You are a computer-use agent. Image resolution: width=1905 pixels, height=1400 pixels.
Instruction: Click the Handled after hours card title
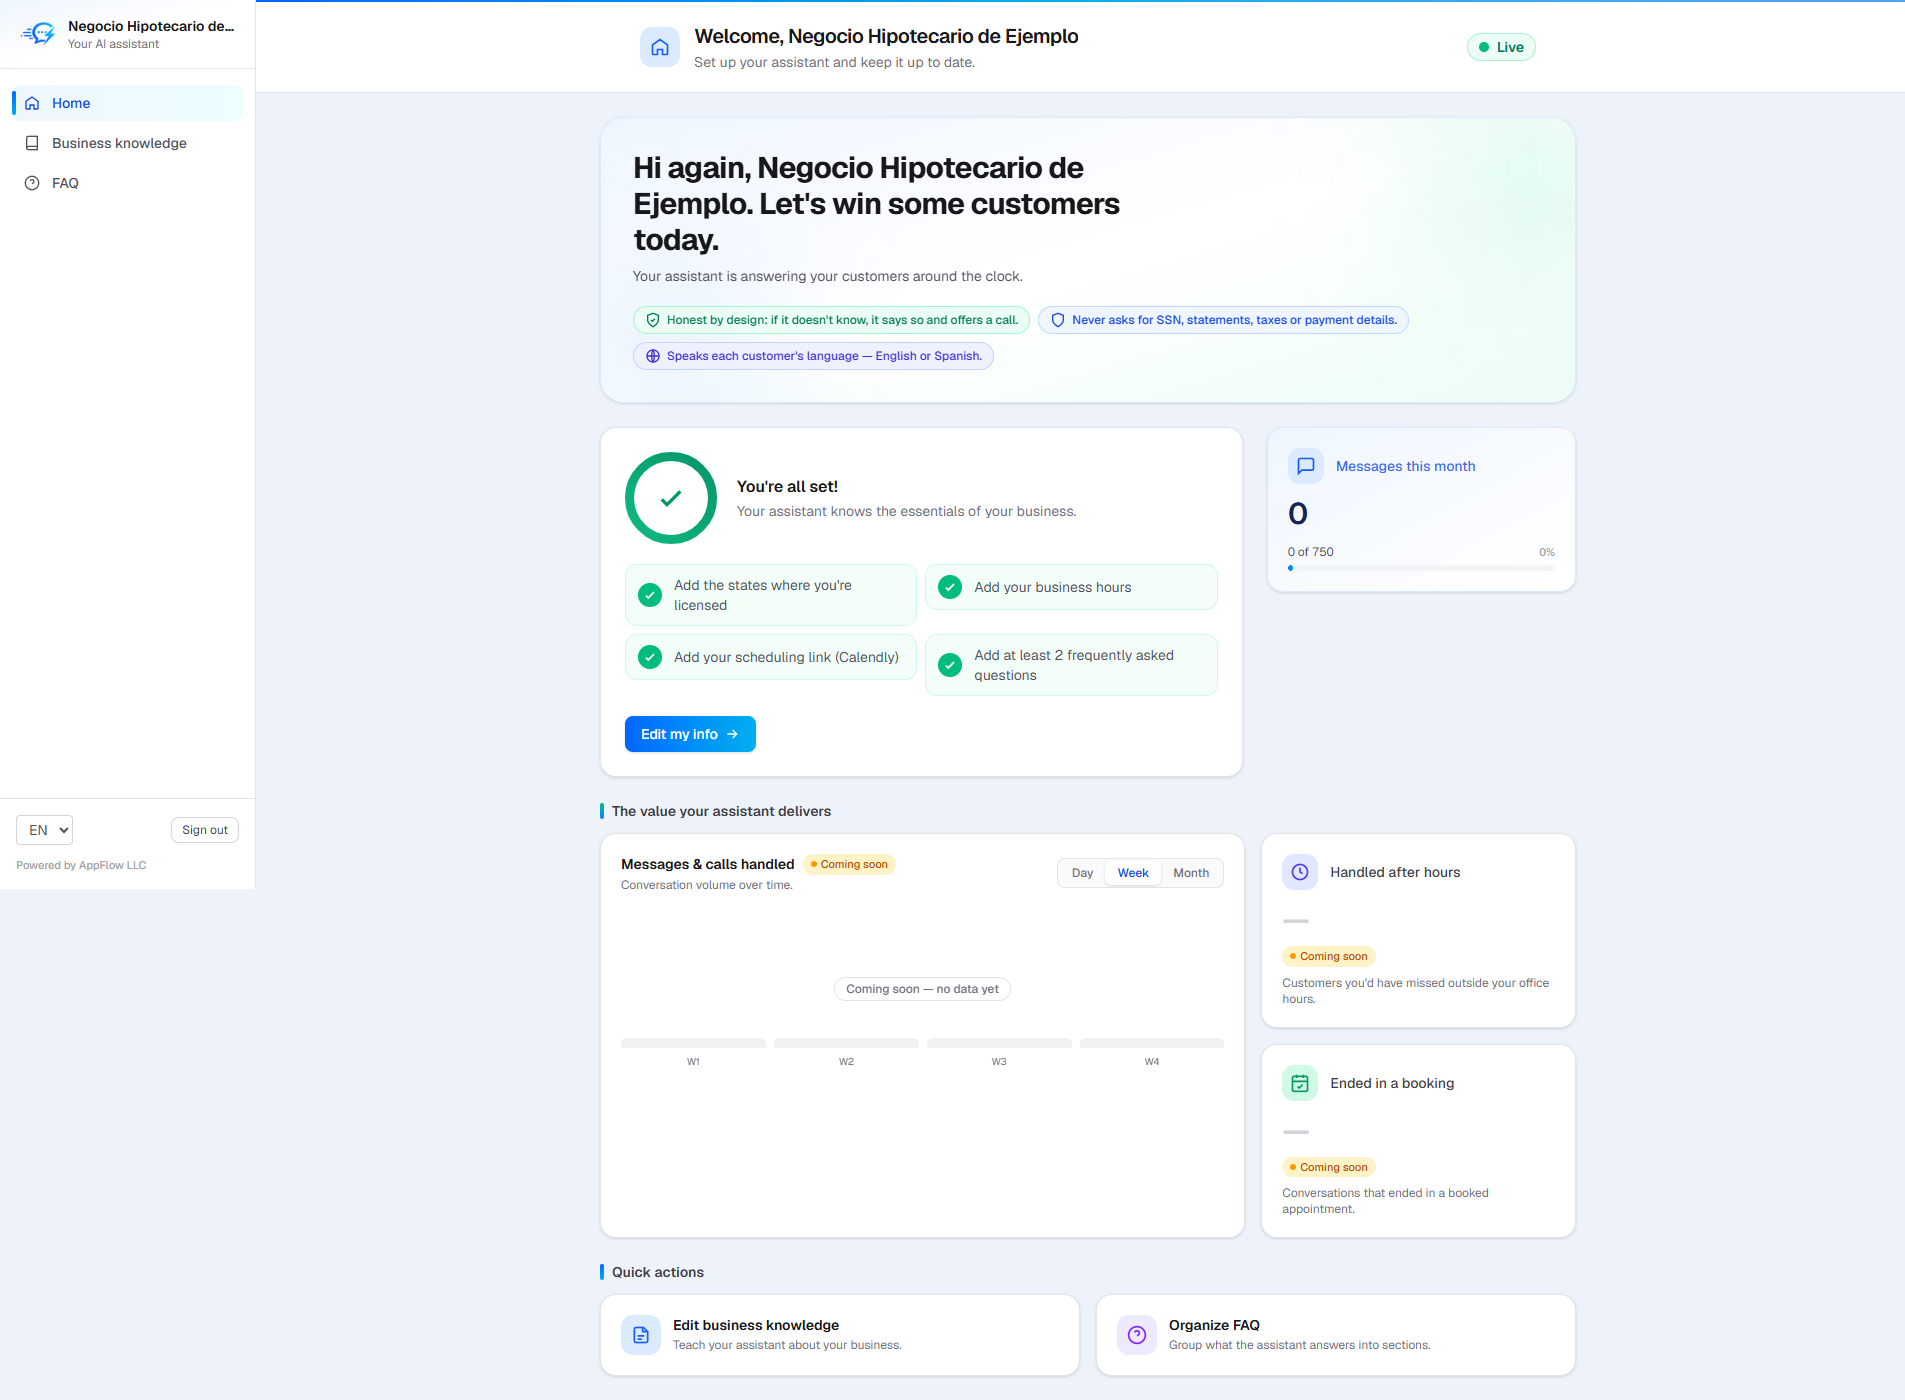[x=1395, y=872]
